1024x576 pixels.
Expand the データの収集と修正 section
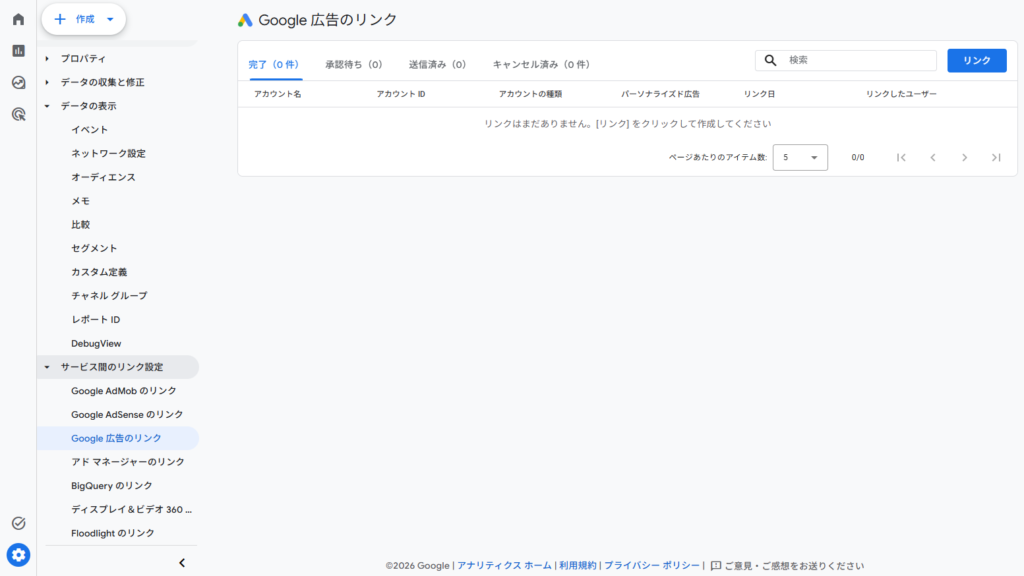coord(47,82)
